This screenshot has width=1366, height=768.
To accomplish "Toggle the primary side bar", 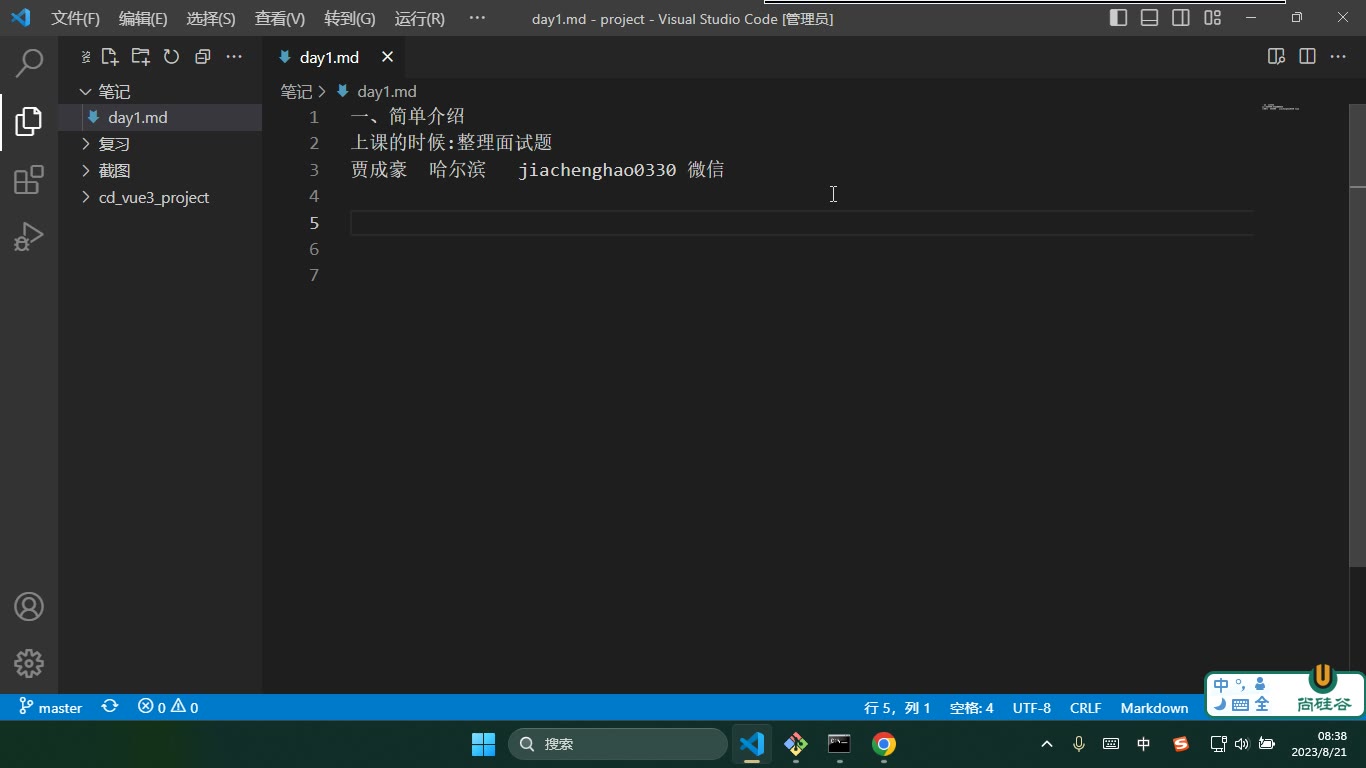I will (x=1119, y=18).
